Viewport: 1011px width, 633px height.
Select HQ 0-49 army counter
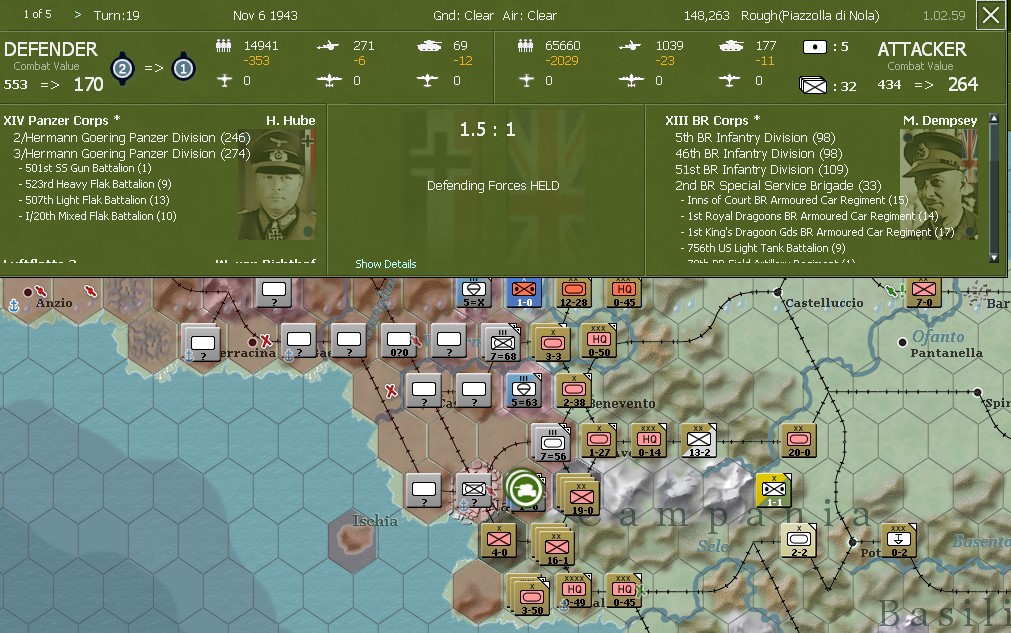pos(573,590)
